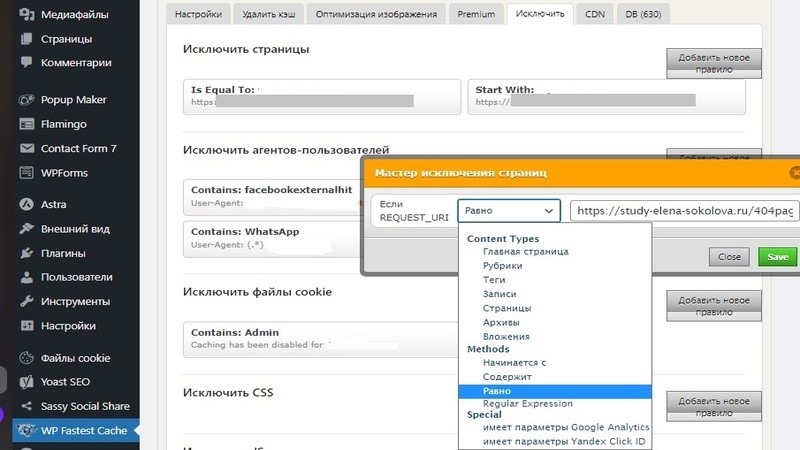800x450 pixels.
Task: Choose Теги option in the list
Action: (x=494, y=280)
